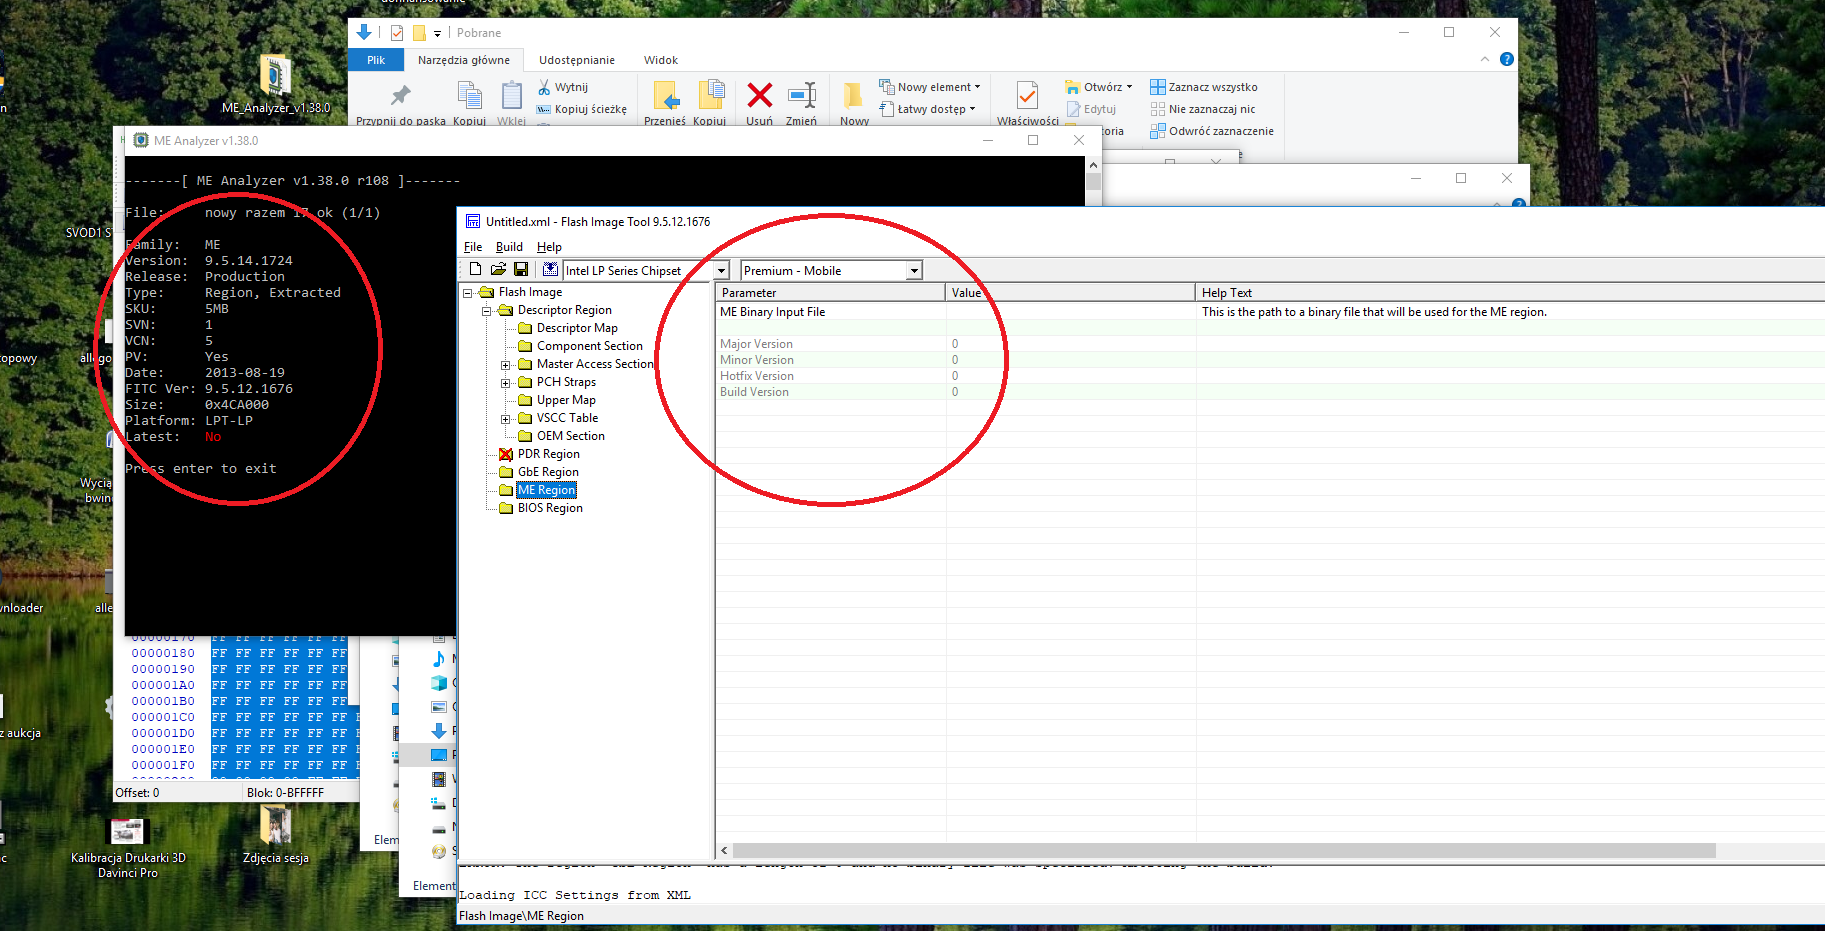The width and height of the screenshot is (1825, 931).
Task: Click the Pin to Quick access icon in Explorer
Action: click(x=400, y=95)
